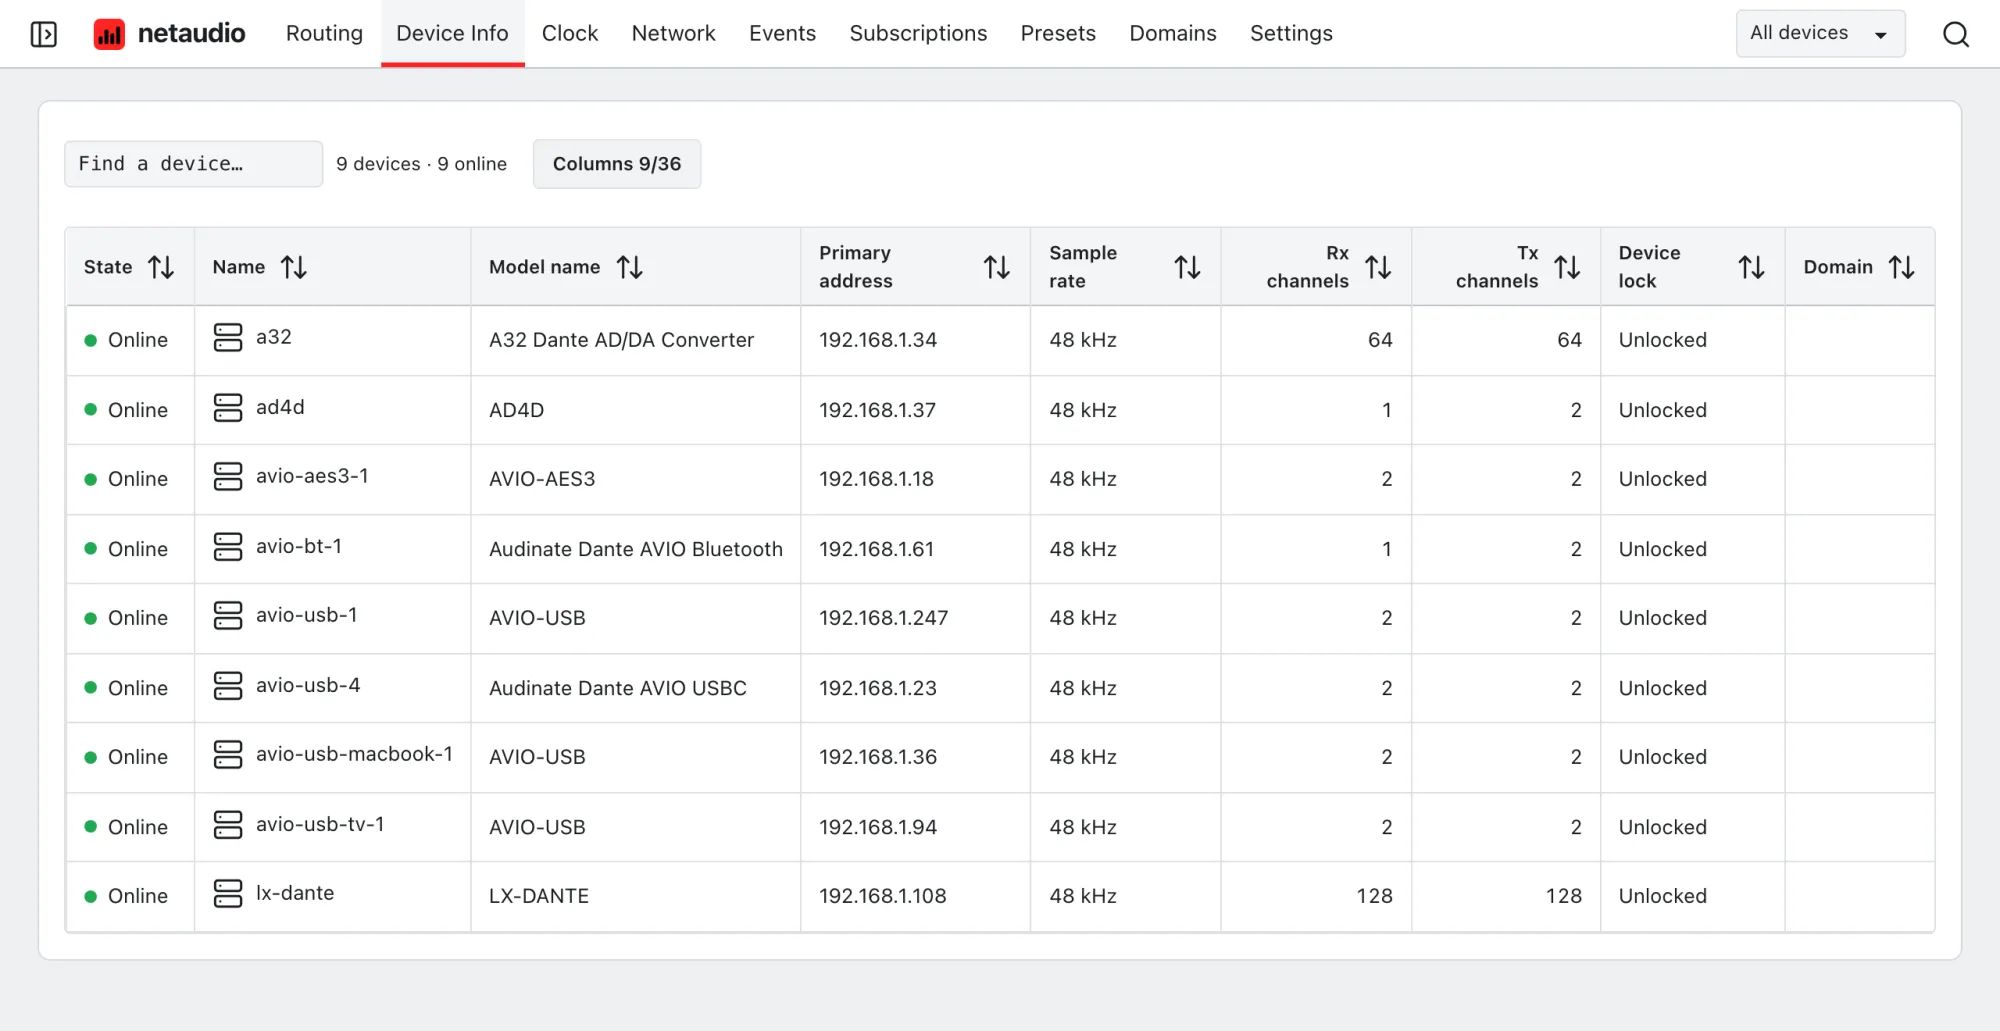
Task: Sort by Model name column arrows
Action: tap(630, 267)
